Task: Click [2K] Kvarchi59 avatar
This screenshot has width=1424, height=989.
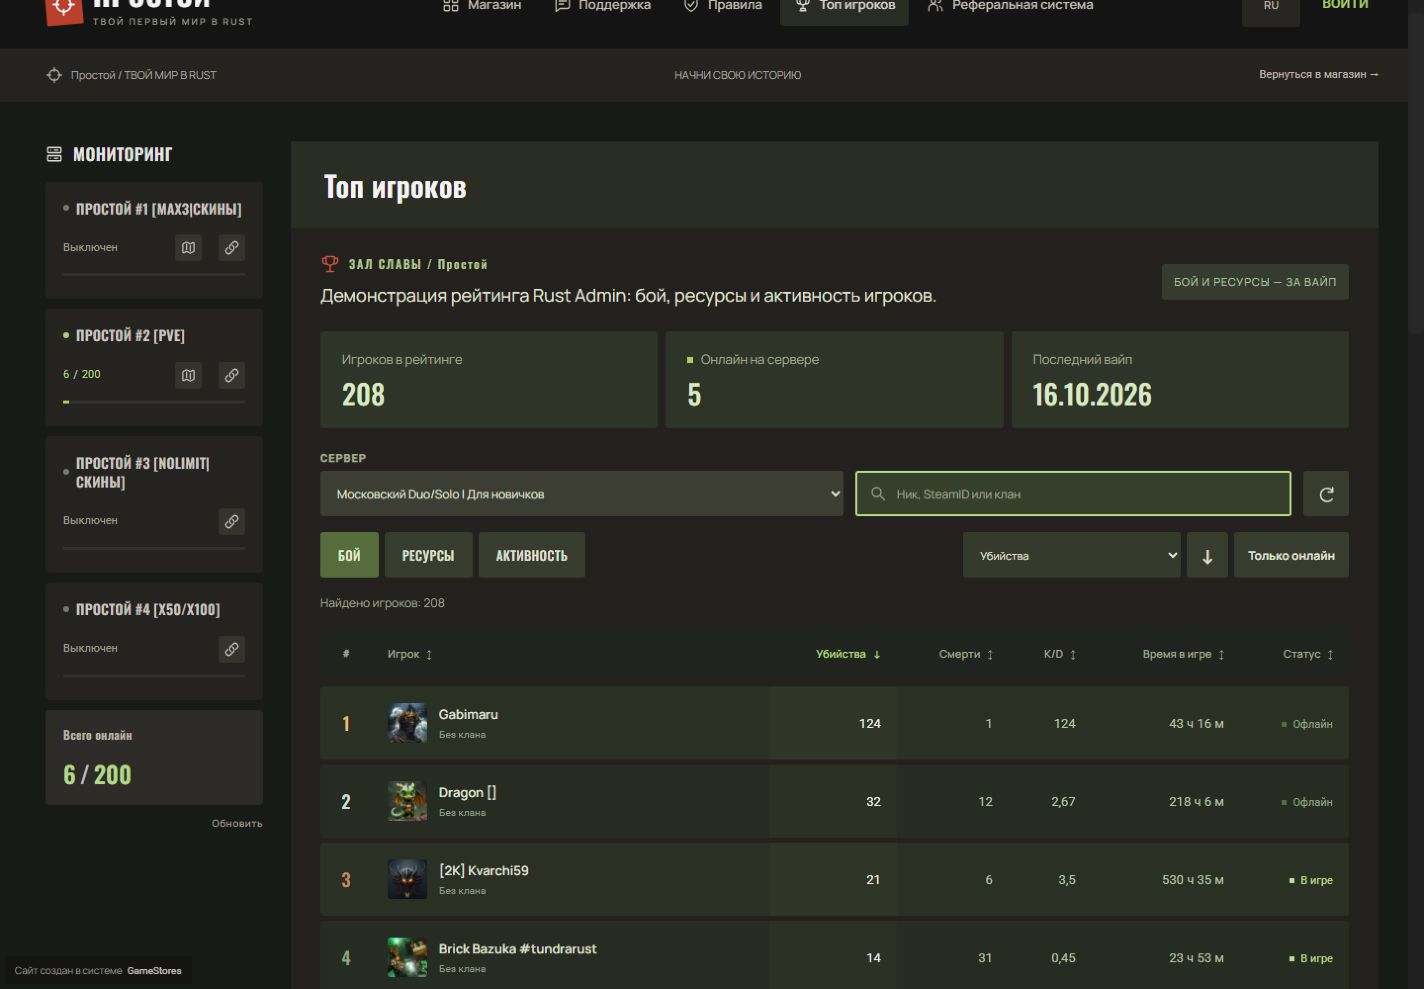Action: click(407, 879)
